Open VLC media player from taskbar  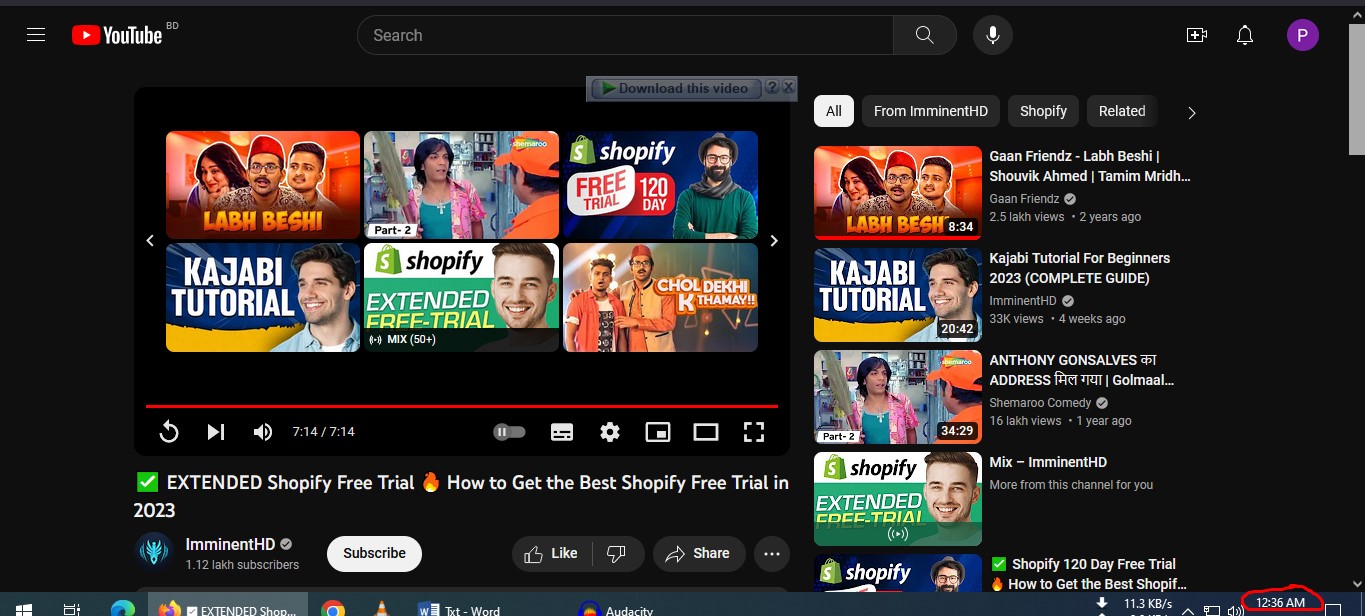pyautogui.click(x=380, y=608)
